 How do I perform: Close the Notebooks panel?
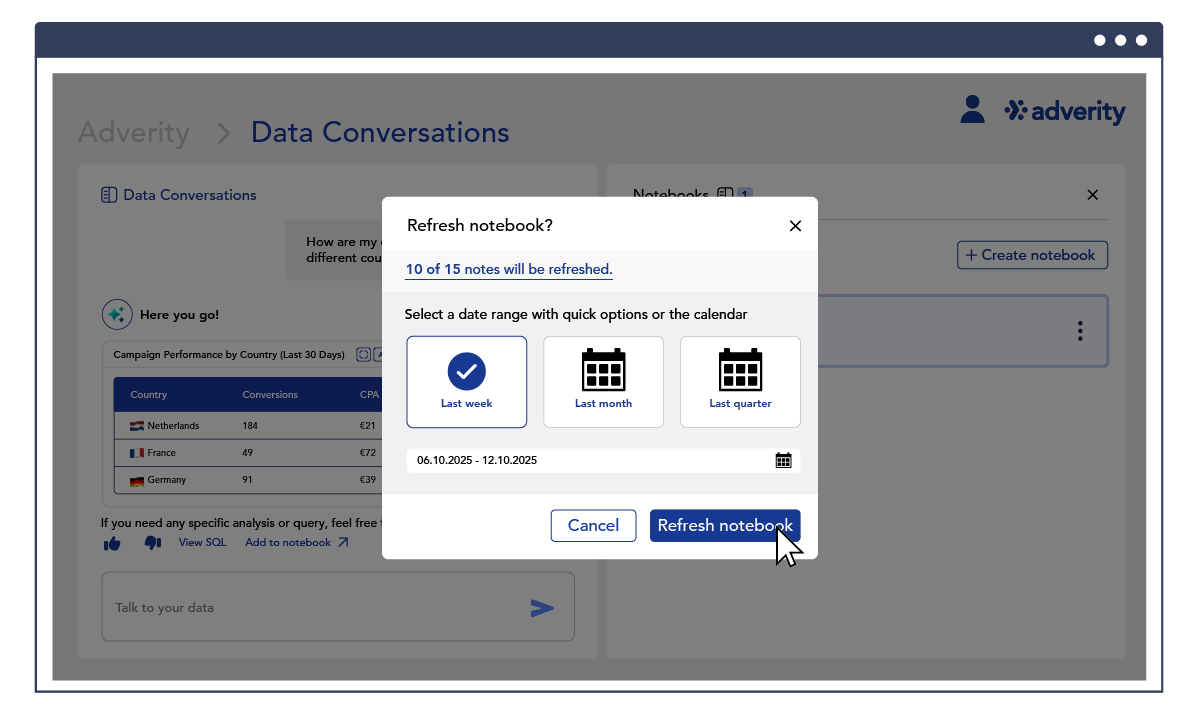(1092, 195)
